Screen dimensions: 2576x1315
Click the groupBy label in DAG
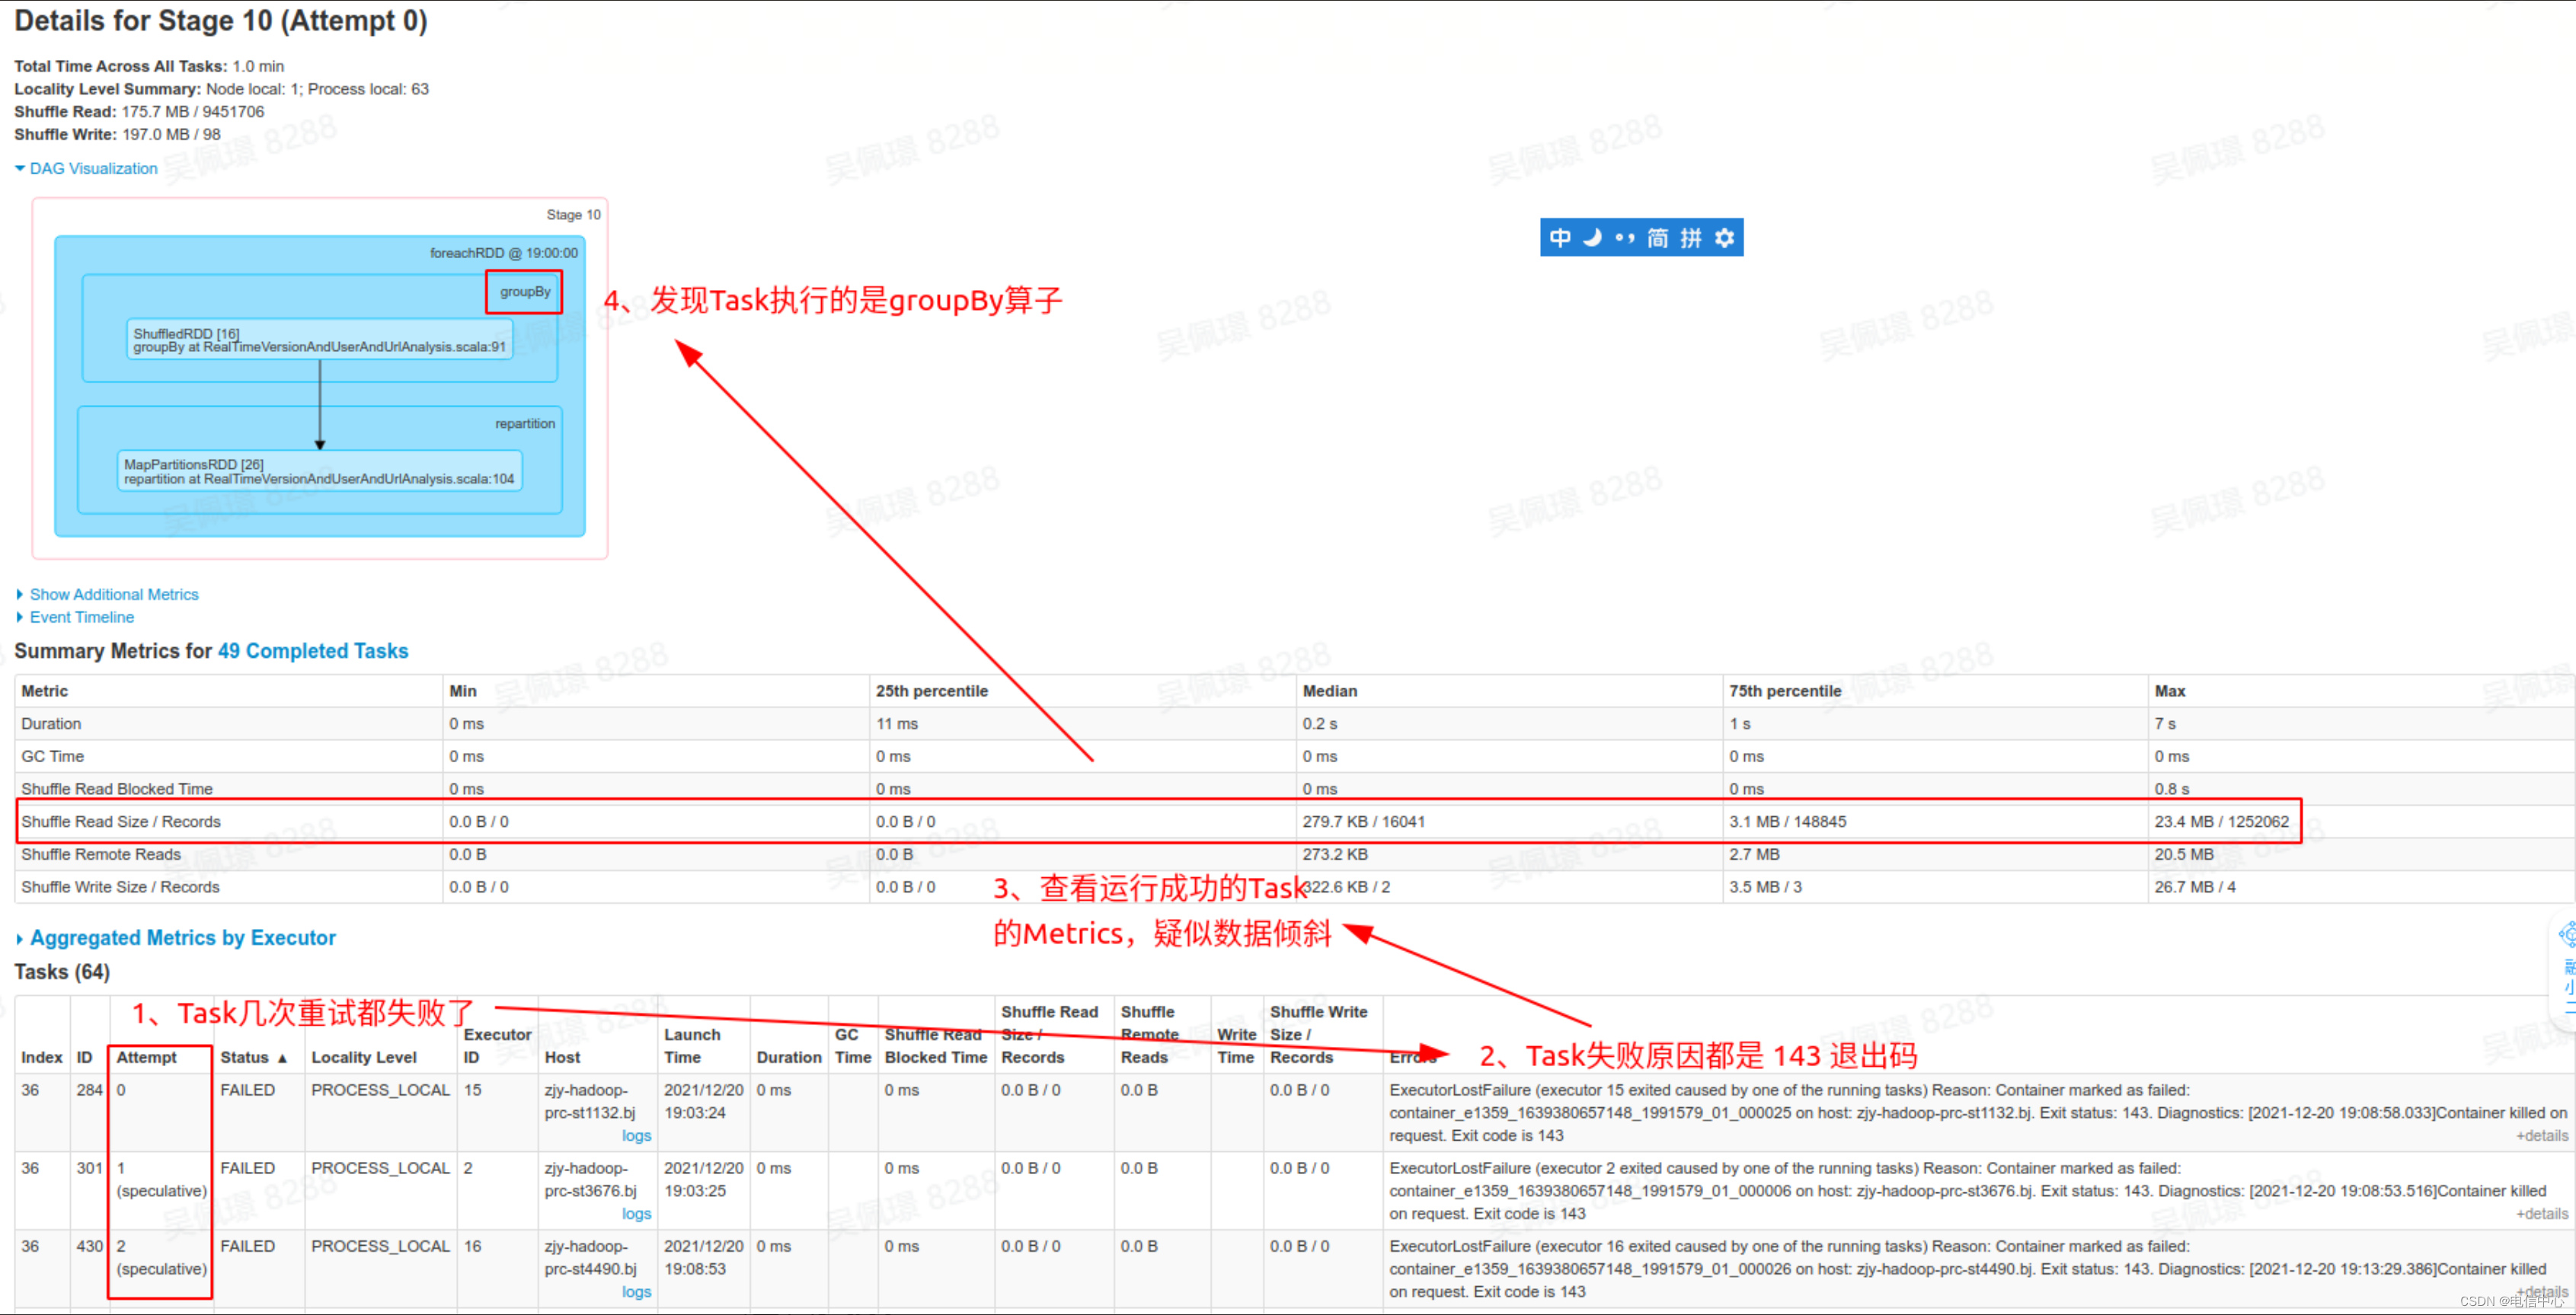tap(525, 292)
